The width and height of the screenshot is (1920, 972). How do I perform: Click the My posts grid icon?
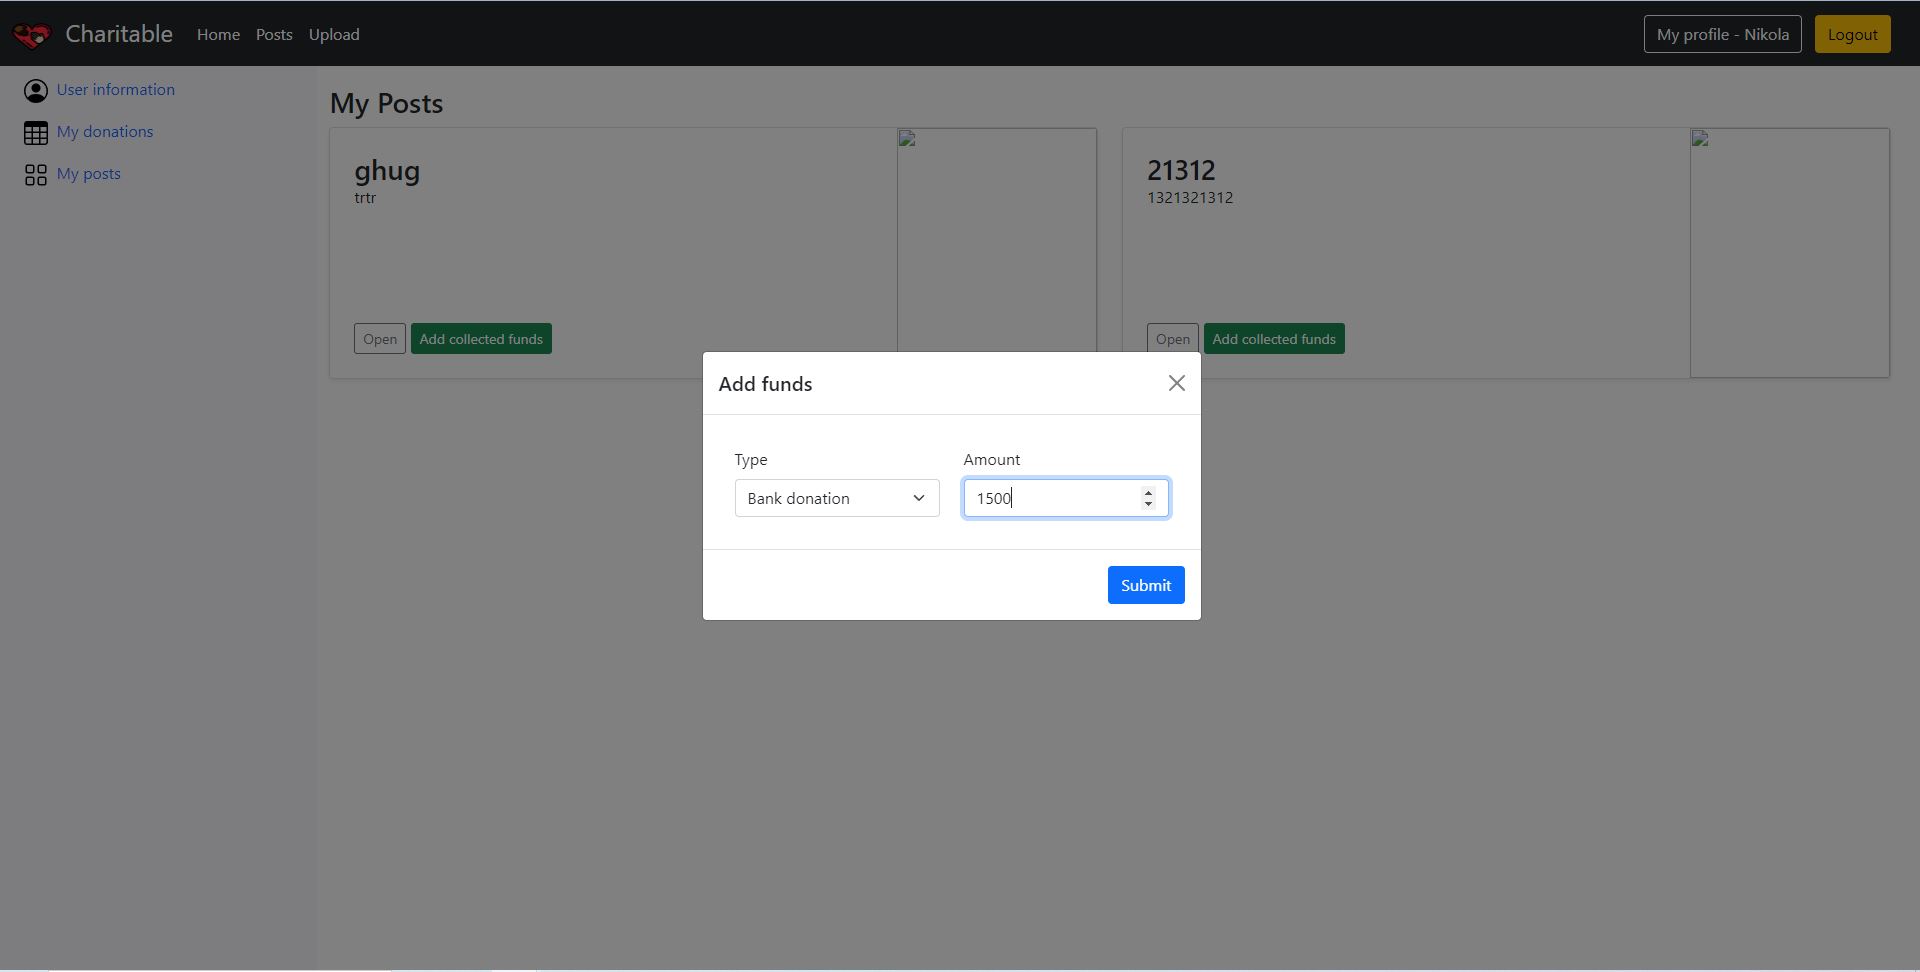[x=36, y=175]
